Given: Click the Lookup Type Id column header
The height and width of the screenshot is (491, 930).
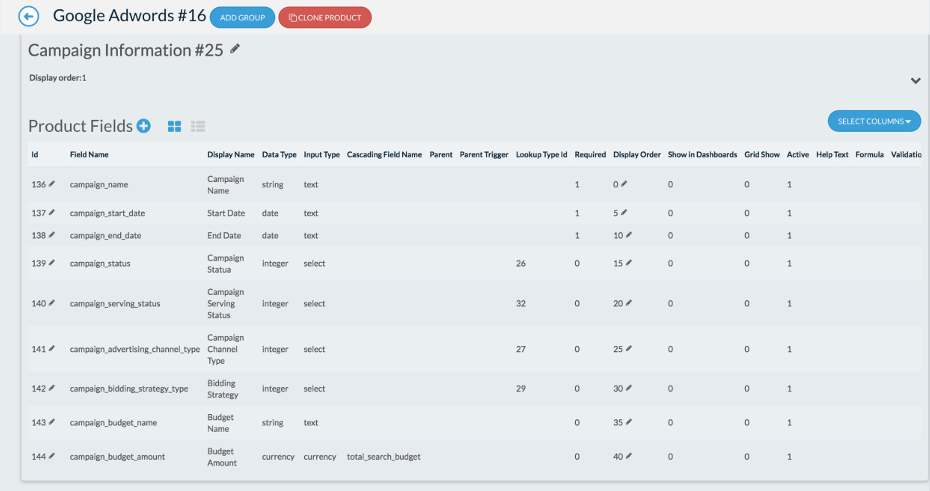Looking at the screenshot, I should pyautogui.click(x=542, y=154).
